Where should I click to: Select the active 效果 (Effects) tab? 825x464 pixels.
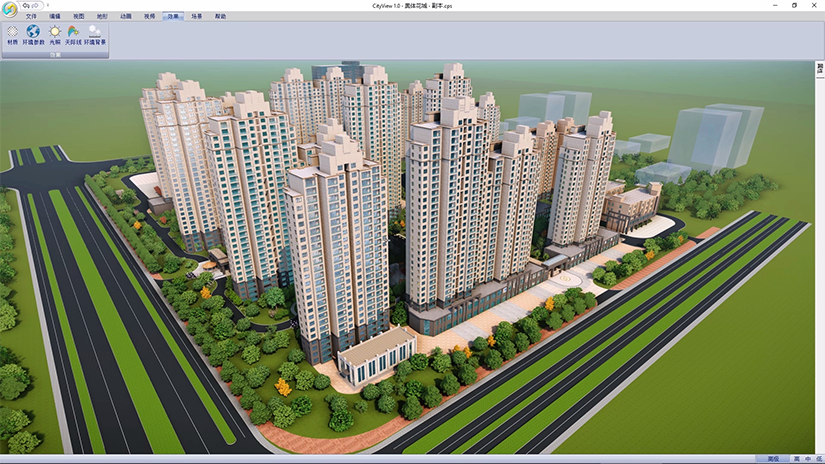click(x=174, y=17)
